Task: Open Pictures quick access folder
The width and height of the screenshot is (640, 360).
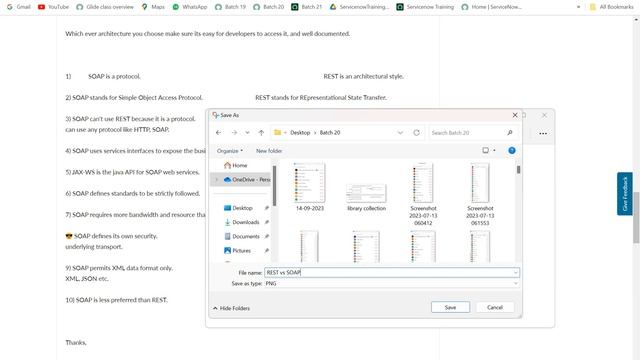Action: pyautogui.click(x=237, y=251)
